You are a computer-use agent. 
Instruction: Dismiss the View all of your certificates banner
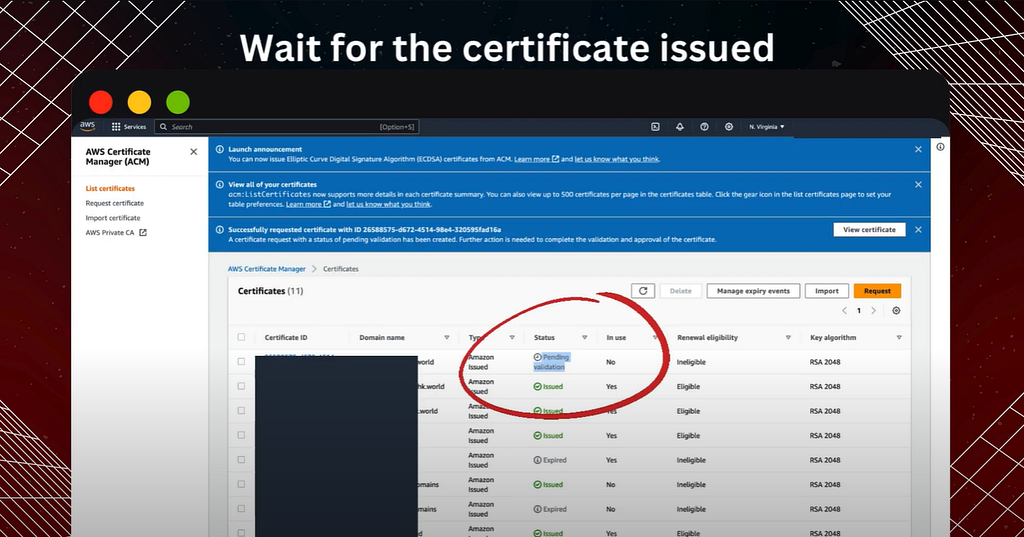click(x=918, y=185)
